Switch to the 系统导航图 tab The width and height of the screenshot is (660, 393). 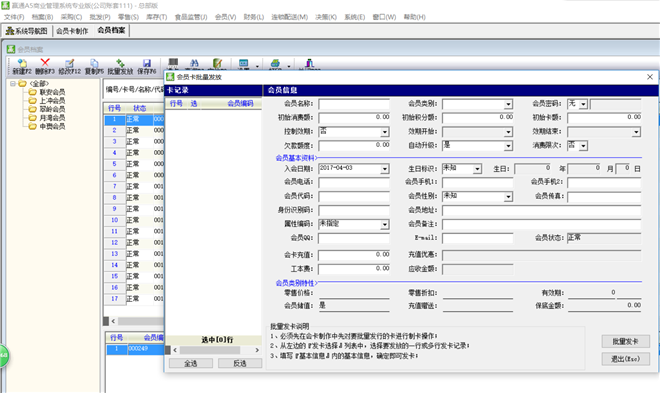[27, 31]
